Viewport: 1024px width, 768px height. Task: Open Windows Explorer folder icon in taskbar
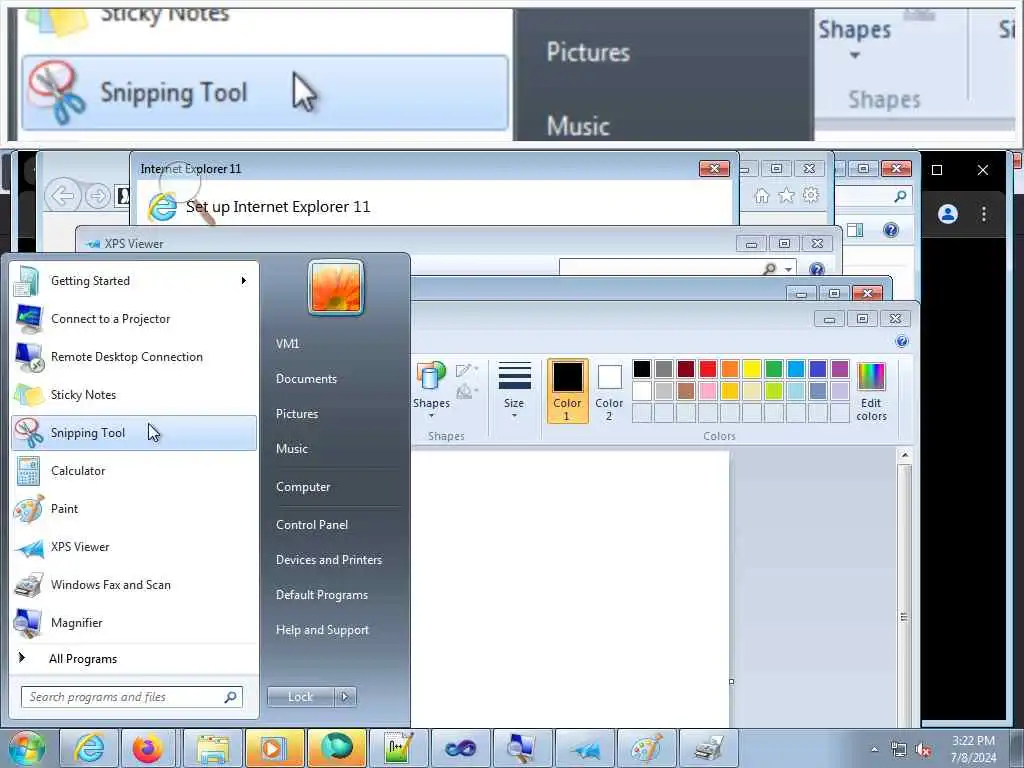click(213, 748)
